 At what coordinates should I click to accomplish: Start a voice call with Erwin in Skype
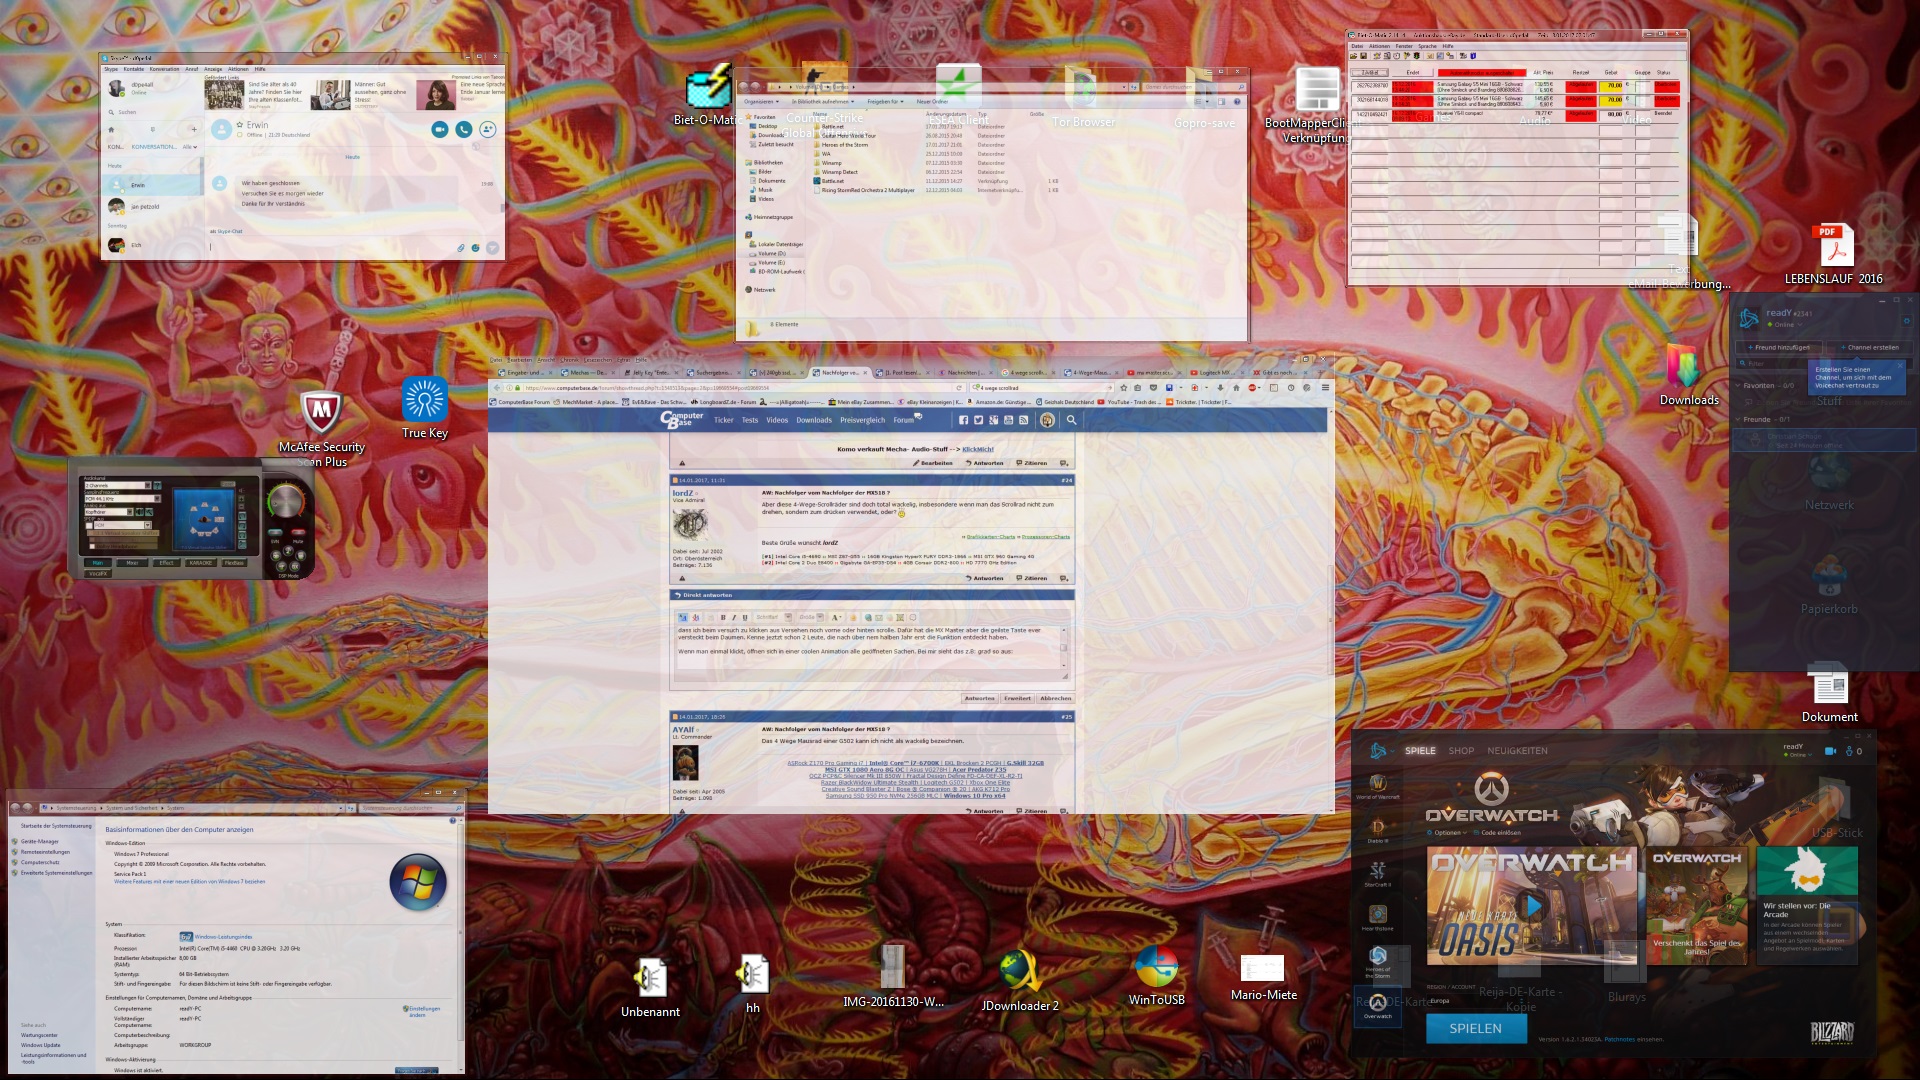pos(463,129)
